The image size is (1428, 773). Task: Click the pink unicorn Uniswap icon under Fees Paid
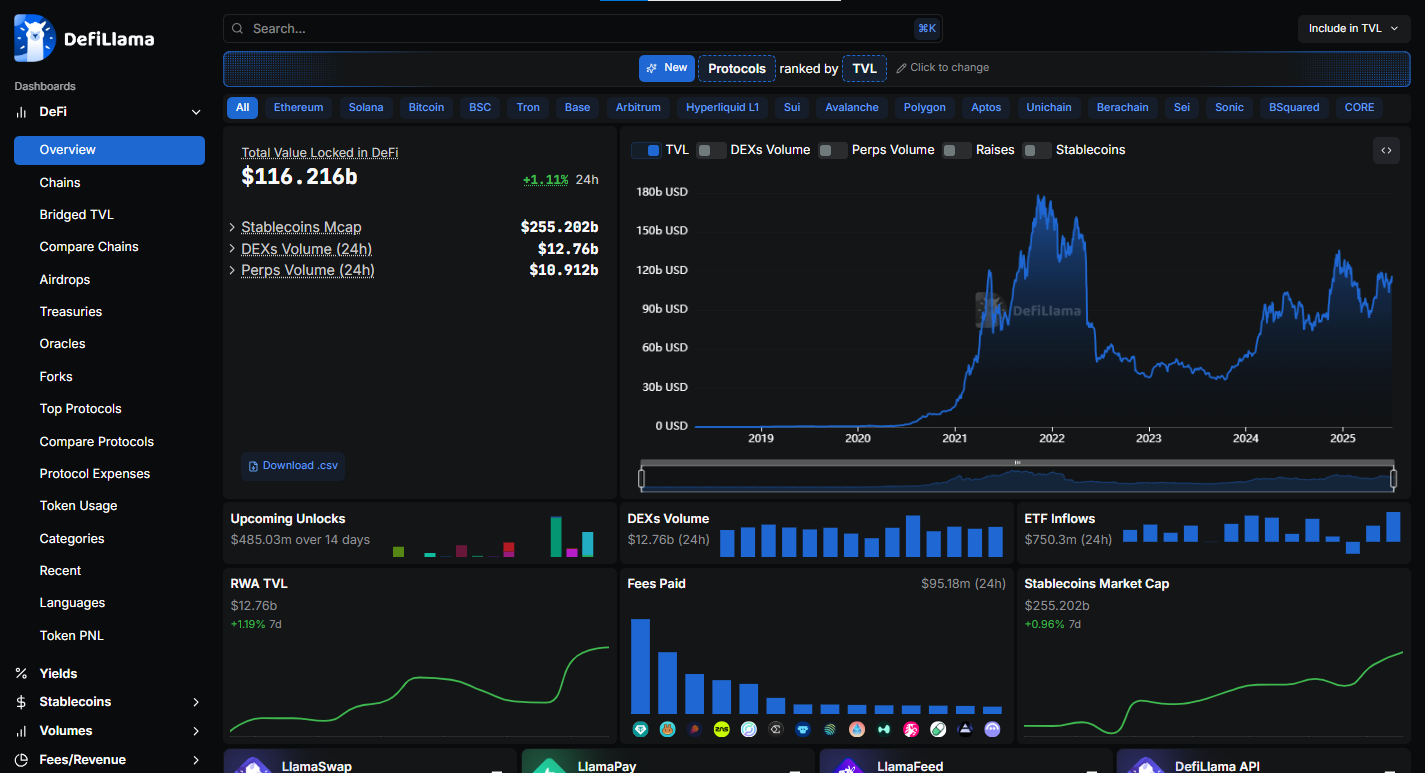911,729
